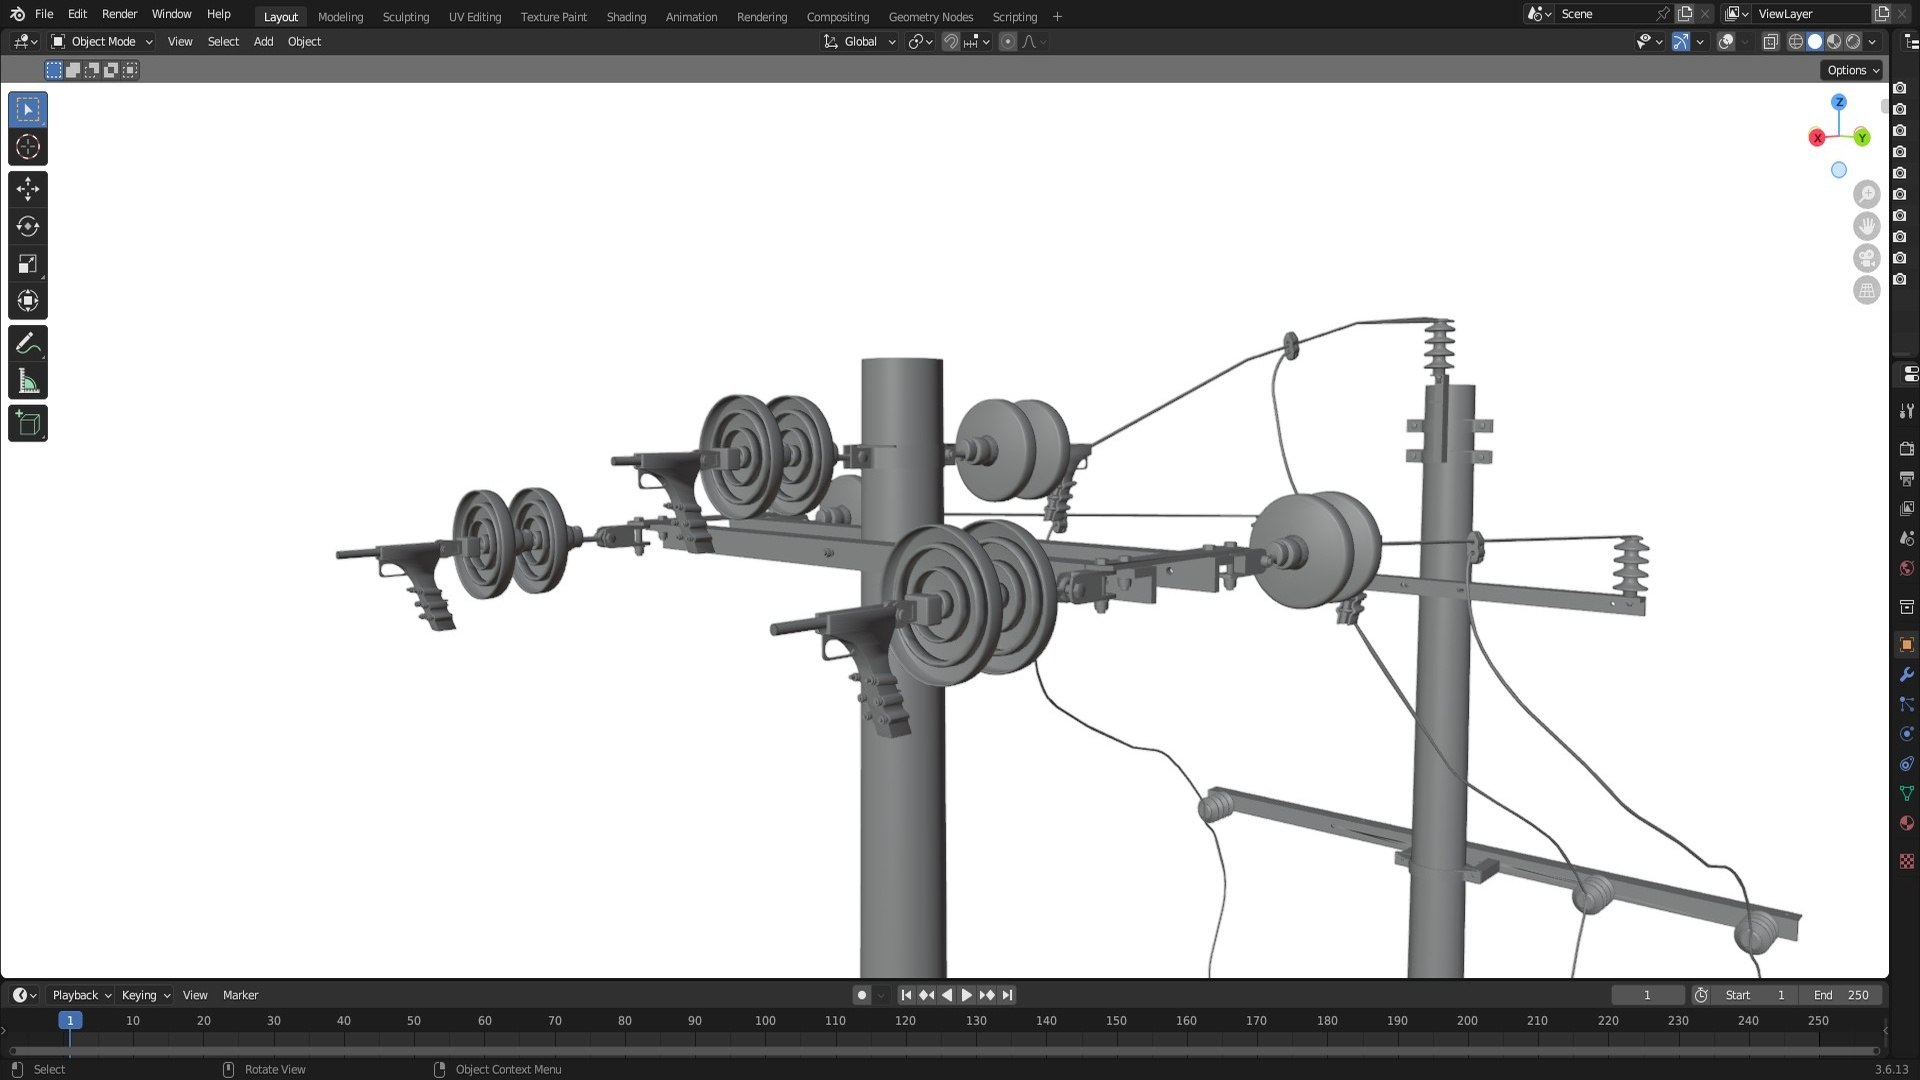Click the Zoom viewport gizmo button
This screenshot has height=1080, width=1920.
1866,194
